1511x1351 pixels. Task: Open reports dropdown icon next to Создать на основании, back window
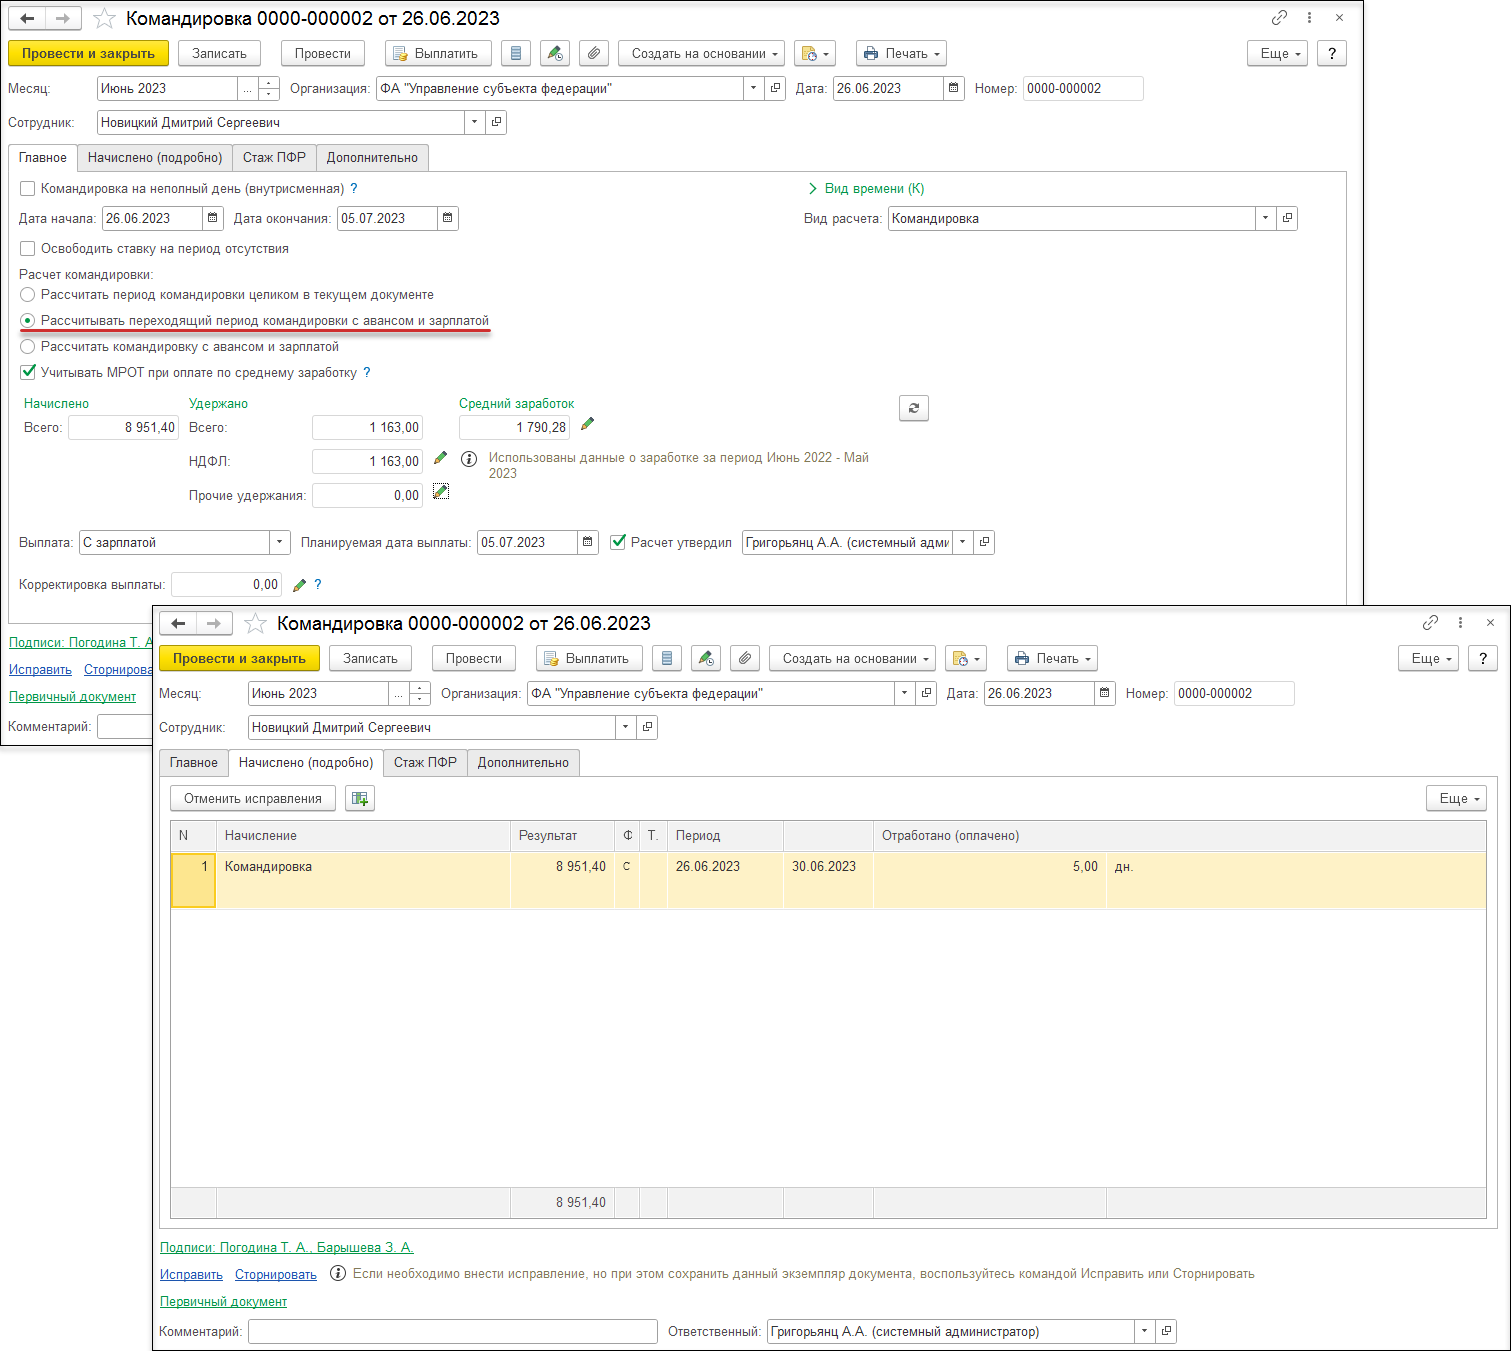click(x=815, y=53)
